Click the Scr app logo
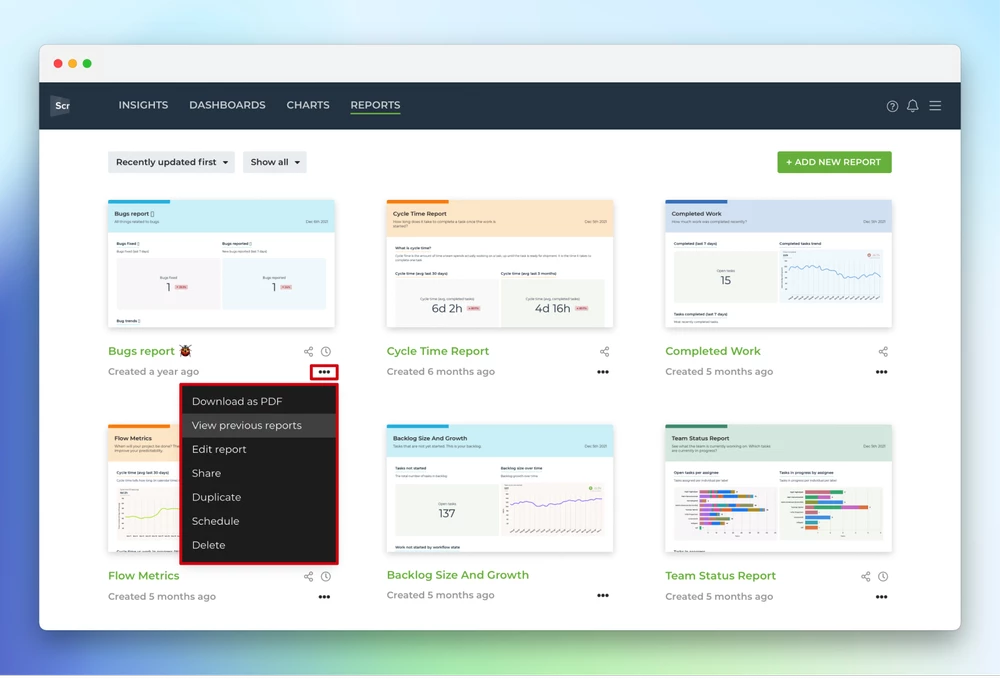This screenshot has width=1000, height=684. tap(62, 106)
